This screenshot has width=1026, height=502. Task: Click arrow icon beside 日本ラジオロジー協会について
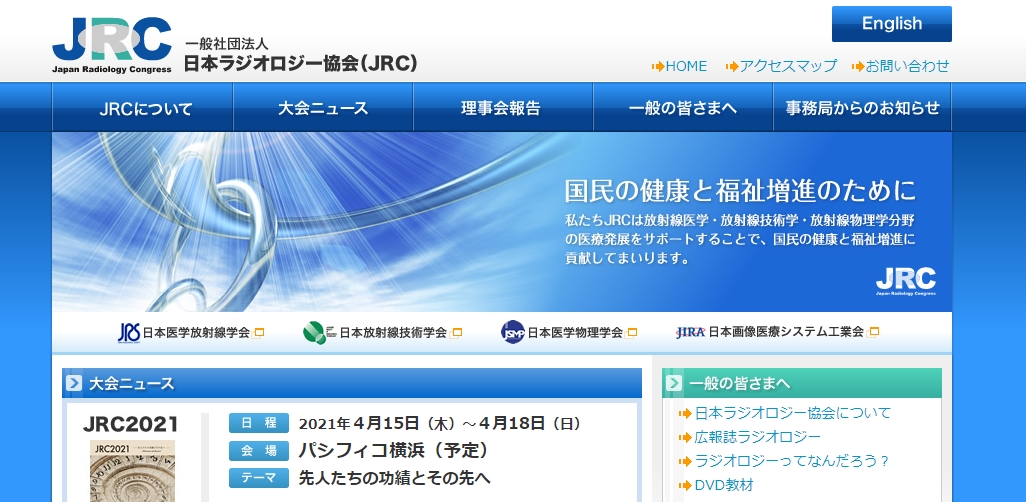(x=686, y=414)
